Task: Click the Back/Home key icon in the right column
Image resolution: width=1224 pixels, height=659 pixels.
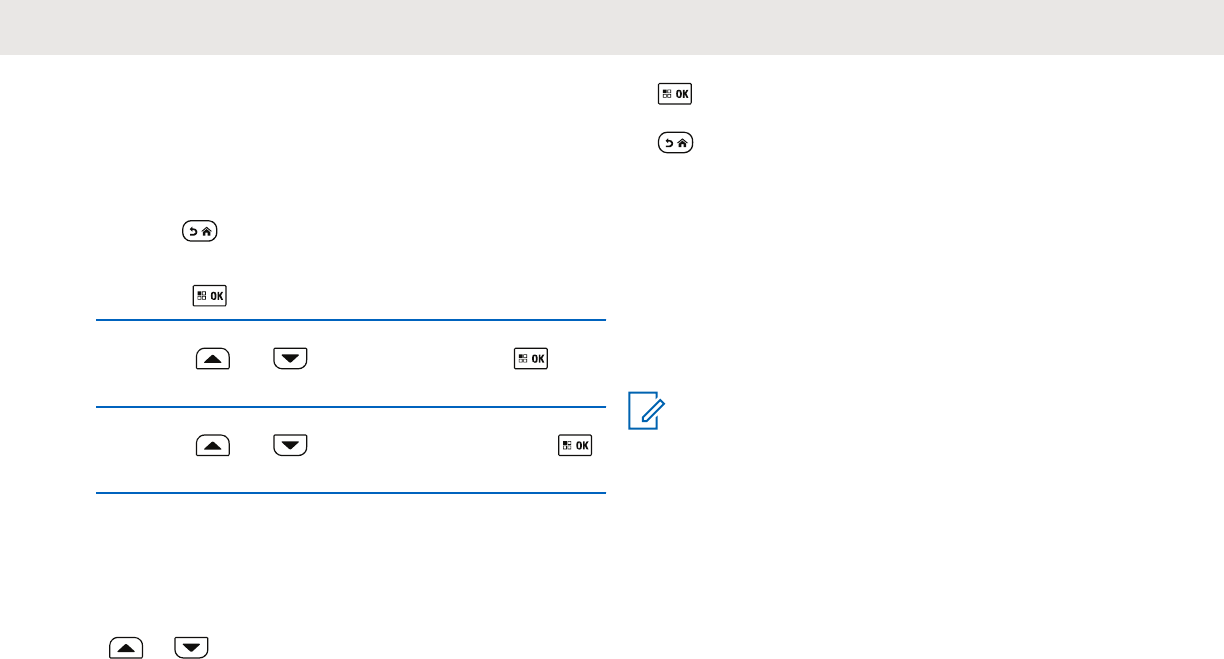Action: point(676,144)
